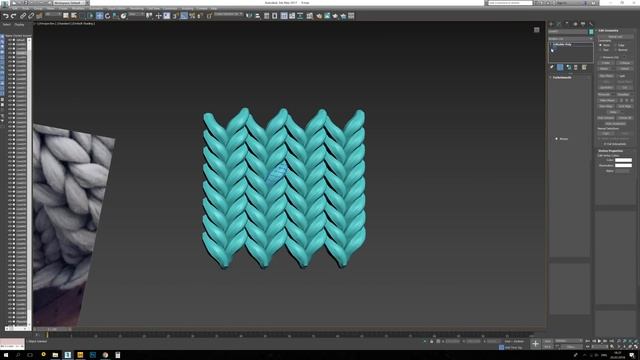
Task: Open the Edit menu
Action: 16,9
